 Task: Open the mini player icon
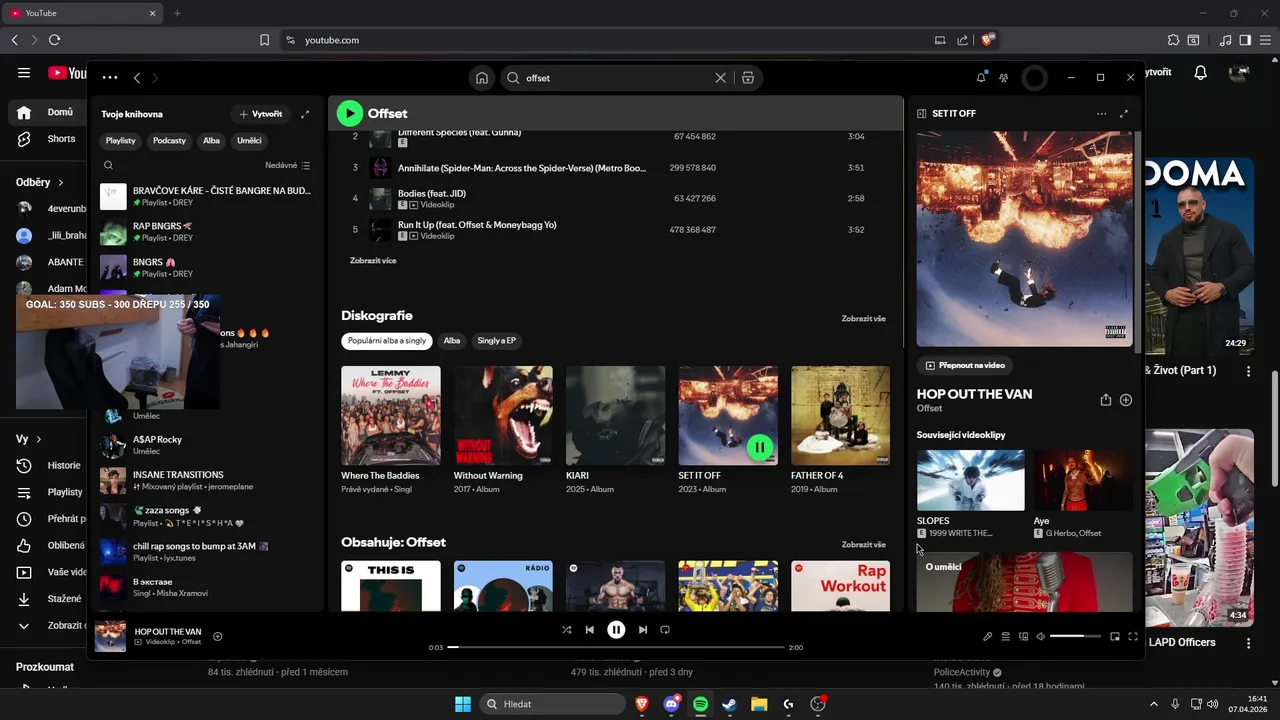click(x=1115, y=636)
